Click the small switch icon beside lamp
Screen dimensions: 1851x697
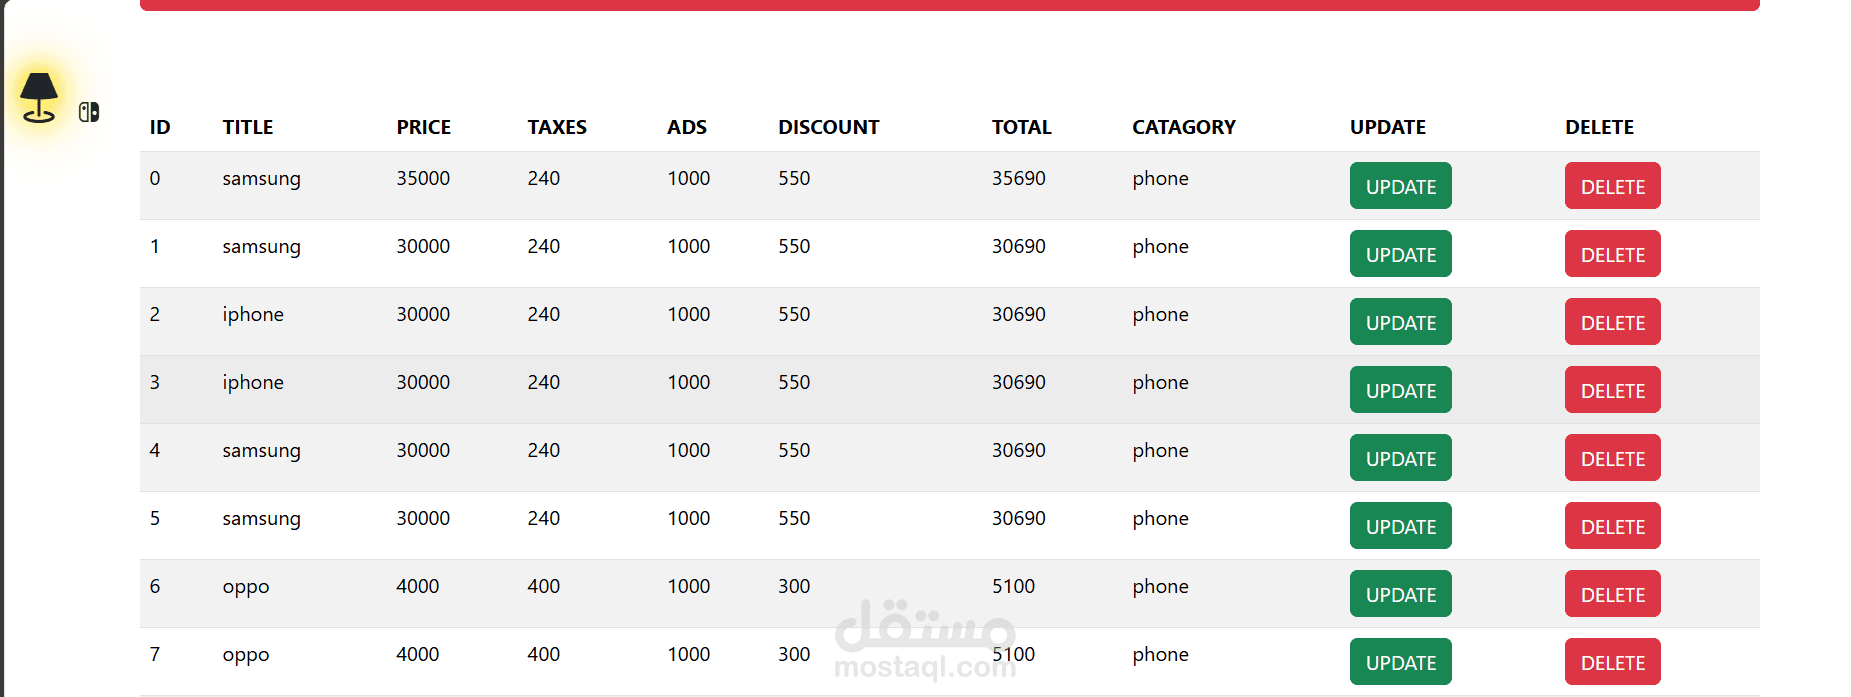(x=89, y=112)
